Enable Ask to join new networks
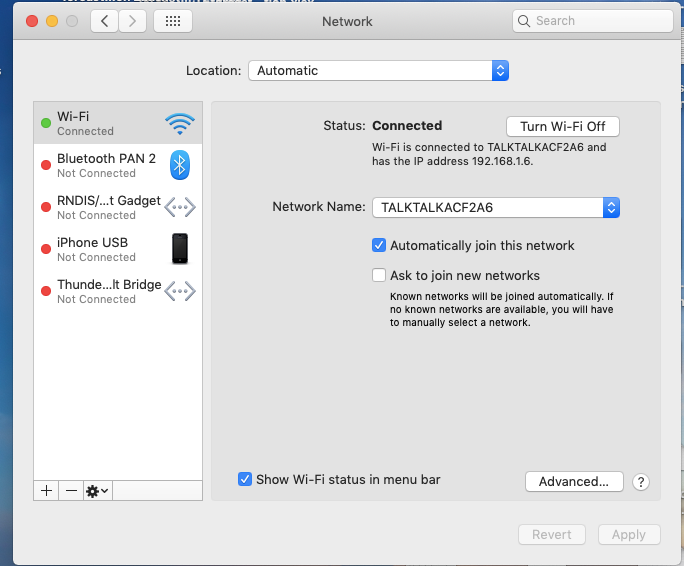Viewport: 684px width, 566px height. (379, 275)
